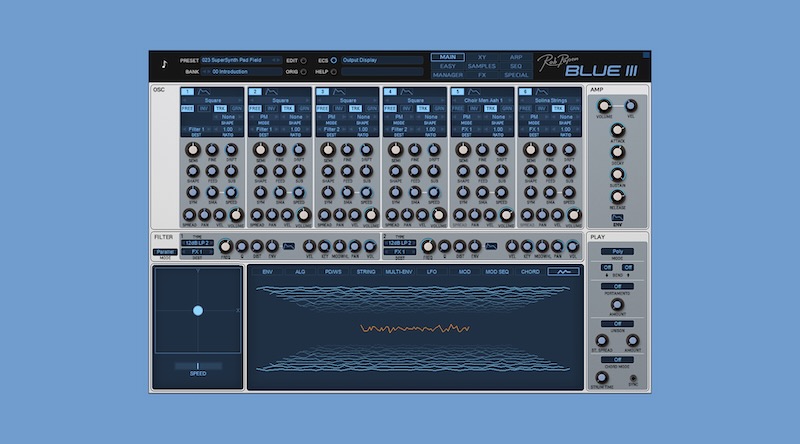800x444 pixels.
Task: Open oscillator 3 envelope shape icon
Action: click(339, 92)
